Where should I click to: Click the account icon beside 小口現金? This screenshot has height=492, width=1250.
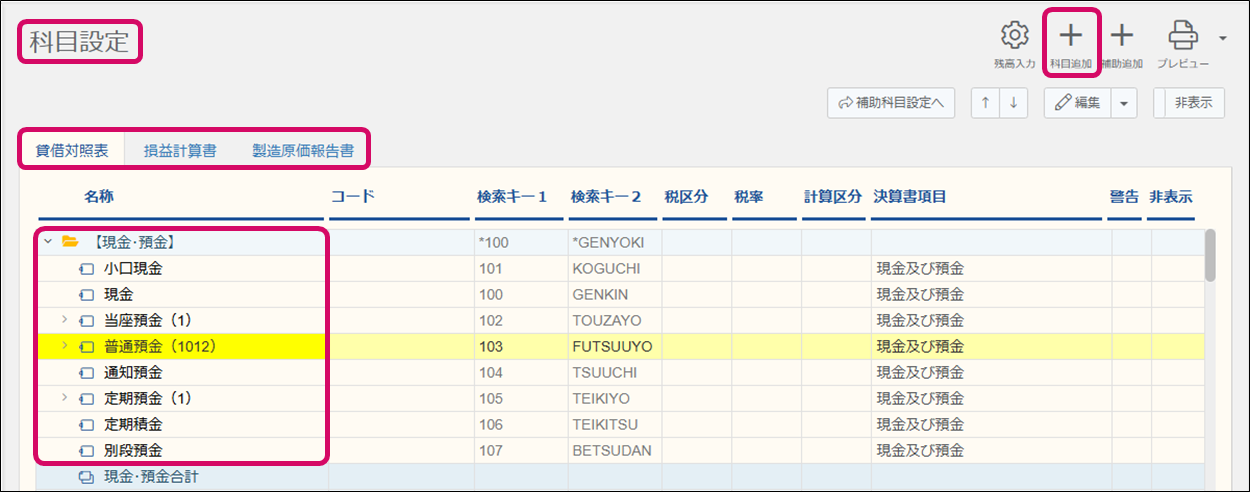pos(87,269)
